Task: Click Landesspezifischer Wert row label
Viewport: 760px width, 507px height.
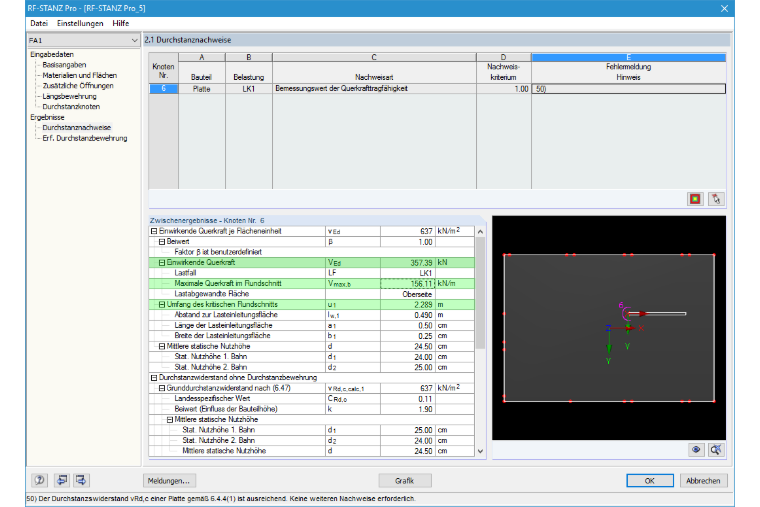Action: tap(212, 398)
